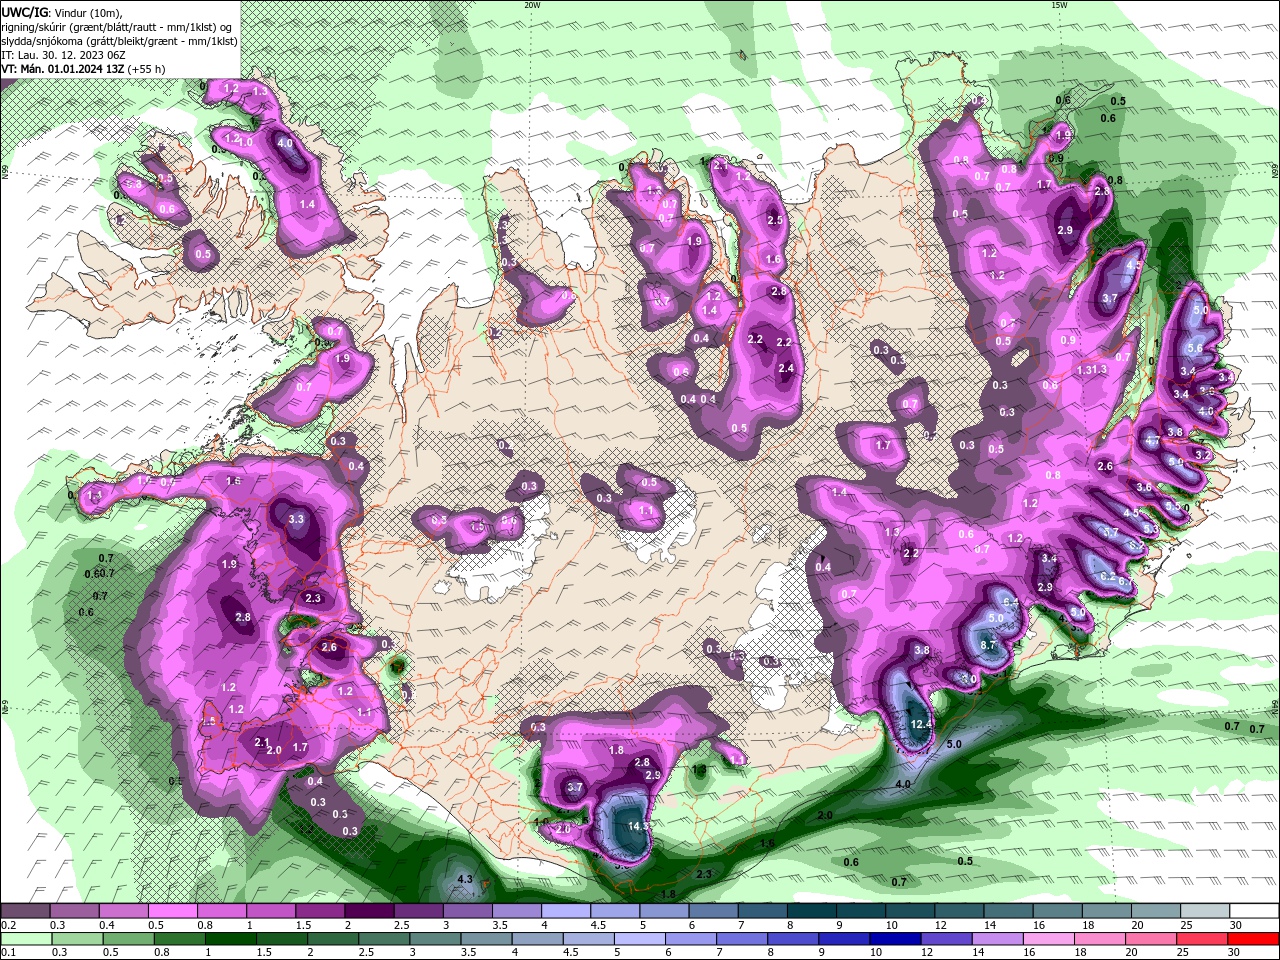Click the '20W' longitude label
This screenshot has height=960, width=1280.
tap(532, 5)
